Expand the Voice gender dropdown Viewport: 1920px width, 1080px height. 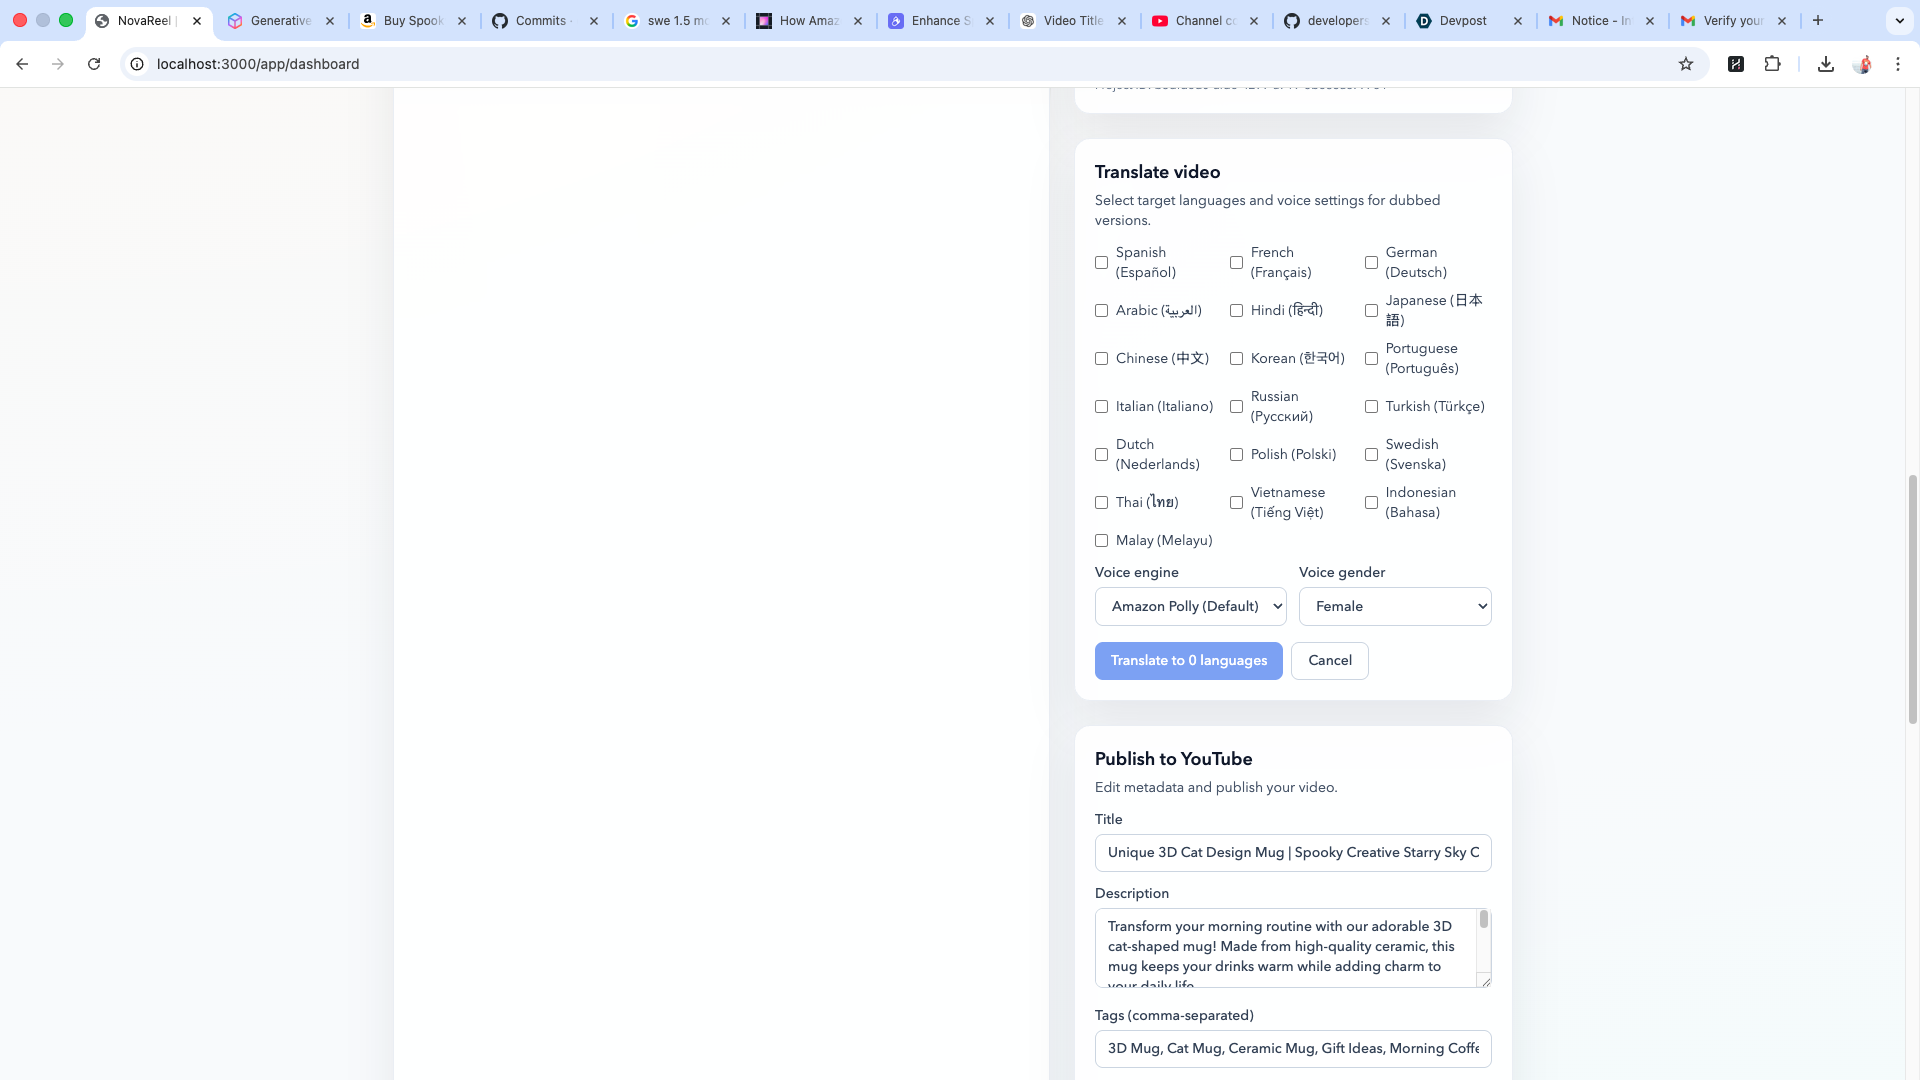coord(1394,606)
